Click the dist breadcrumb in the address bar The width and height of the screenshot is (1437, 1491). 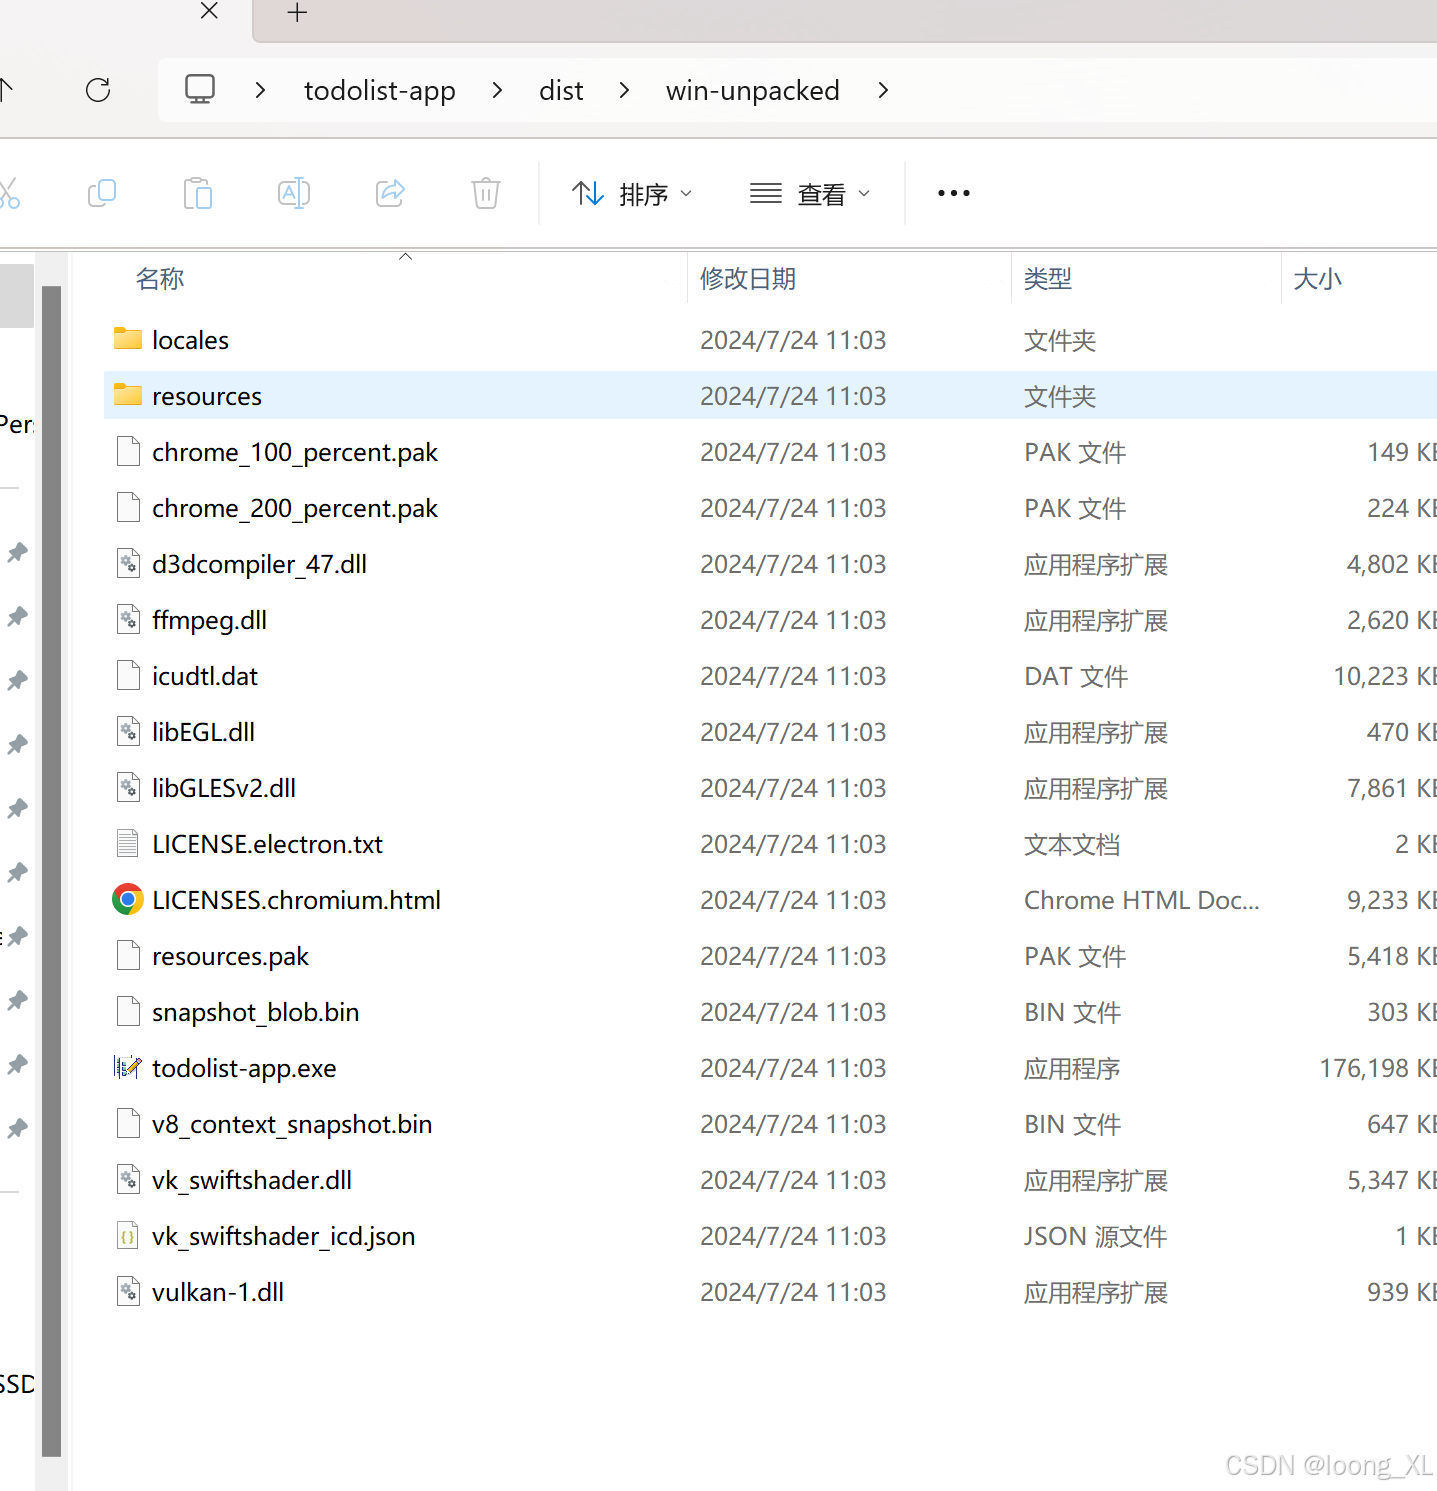561,90
